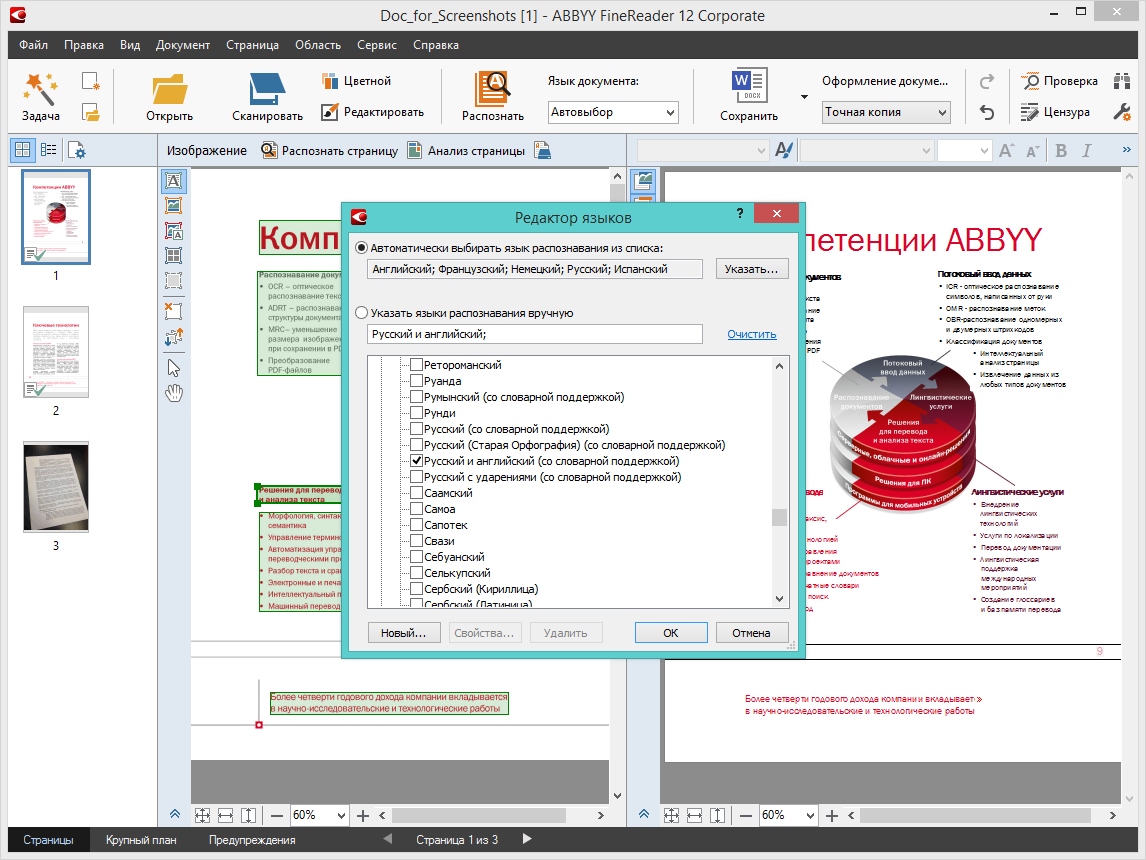Click the Очистить link
The height and width of the screenshot is (860, 1146).
pos(751,334)
